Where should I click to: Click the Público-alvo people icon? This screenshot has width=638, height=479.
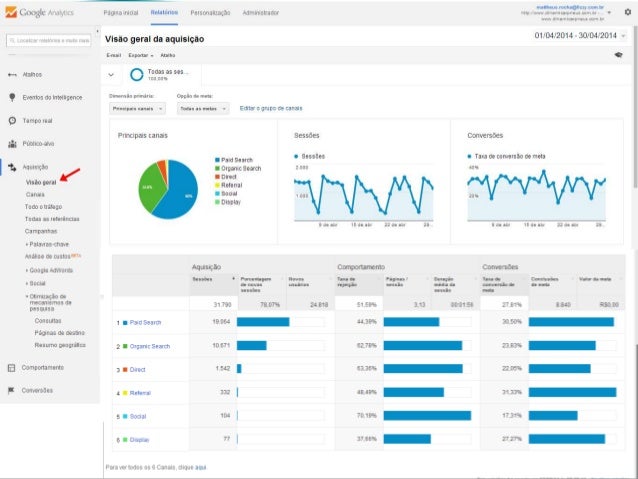[12, 143]
